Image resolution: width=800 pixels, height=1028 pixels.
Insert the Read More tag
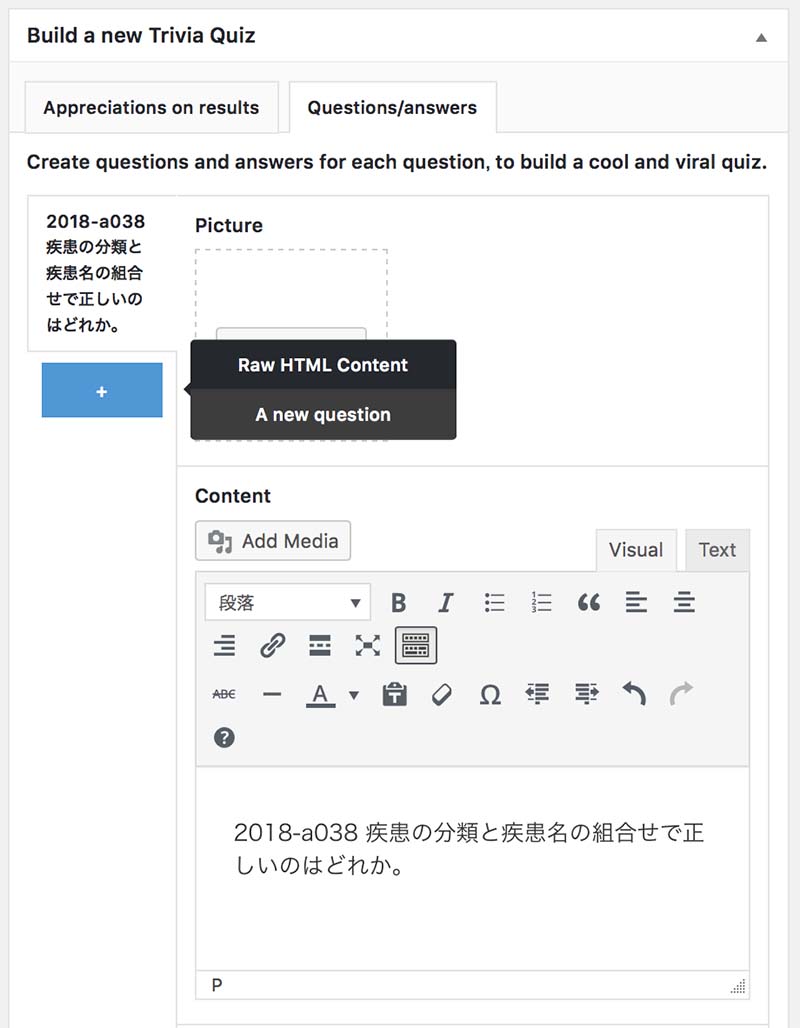click(x=320, y=646)
